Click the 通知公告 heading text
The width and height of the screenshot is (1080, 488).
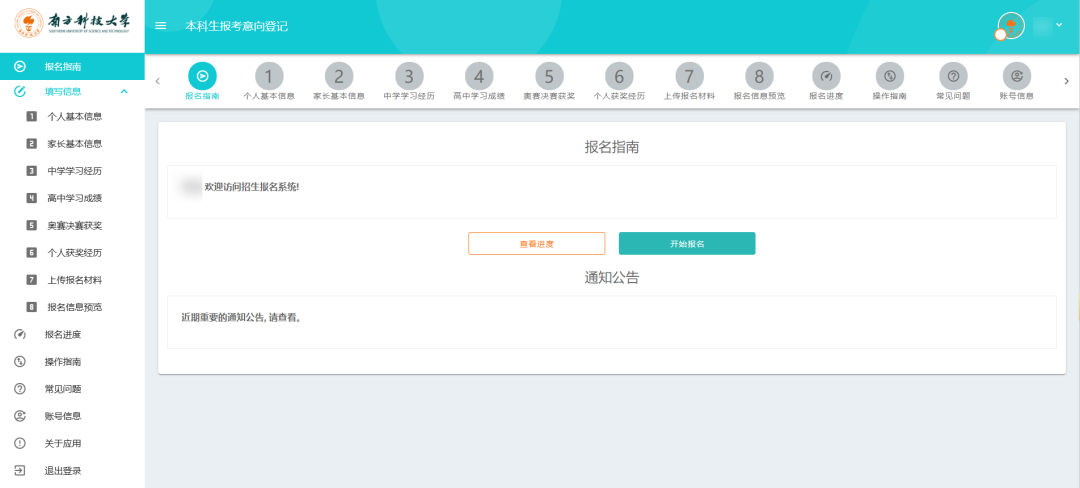(612, 277)
